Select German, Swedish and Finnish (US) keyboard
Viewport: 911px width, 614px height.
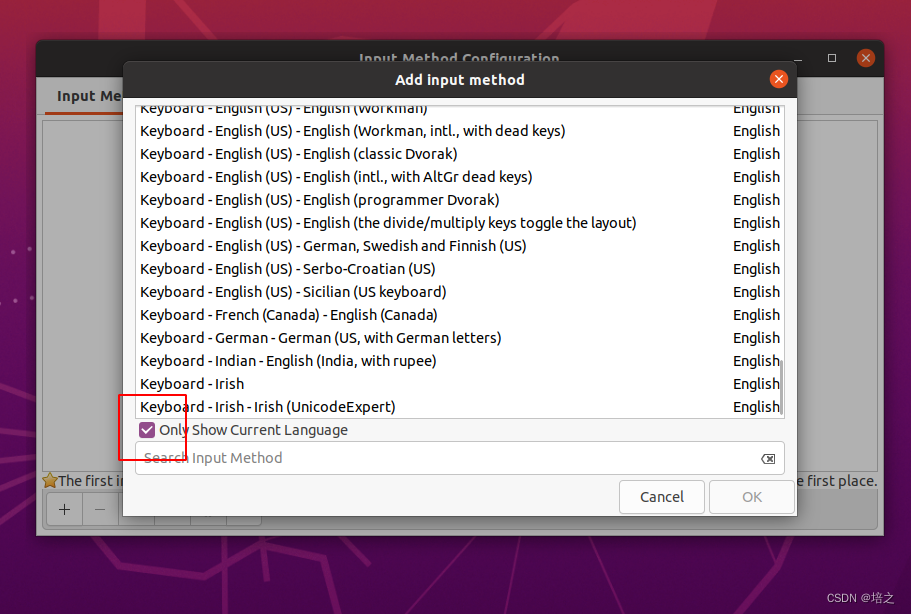pos(460,246)
